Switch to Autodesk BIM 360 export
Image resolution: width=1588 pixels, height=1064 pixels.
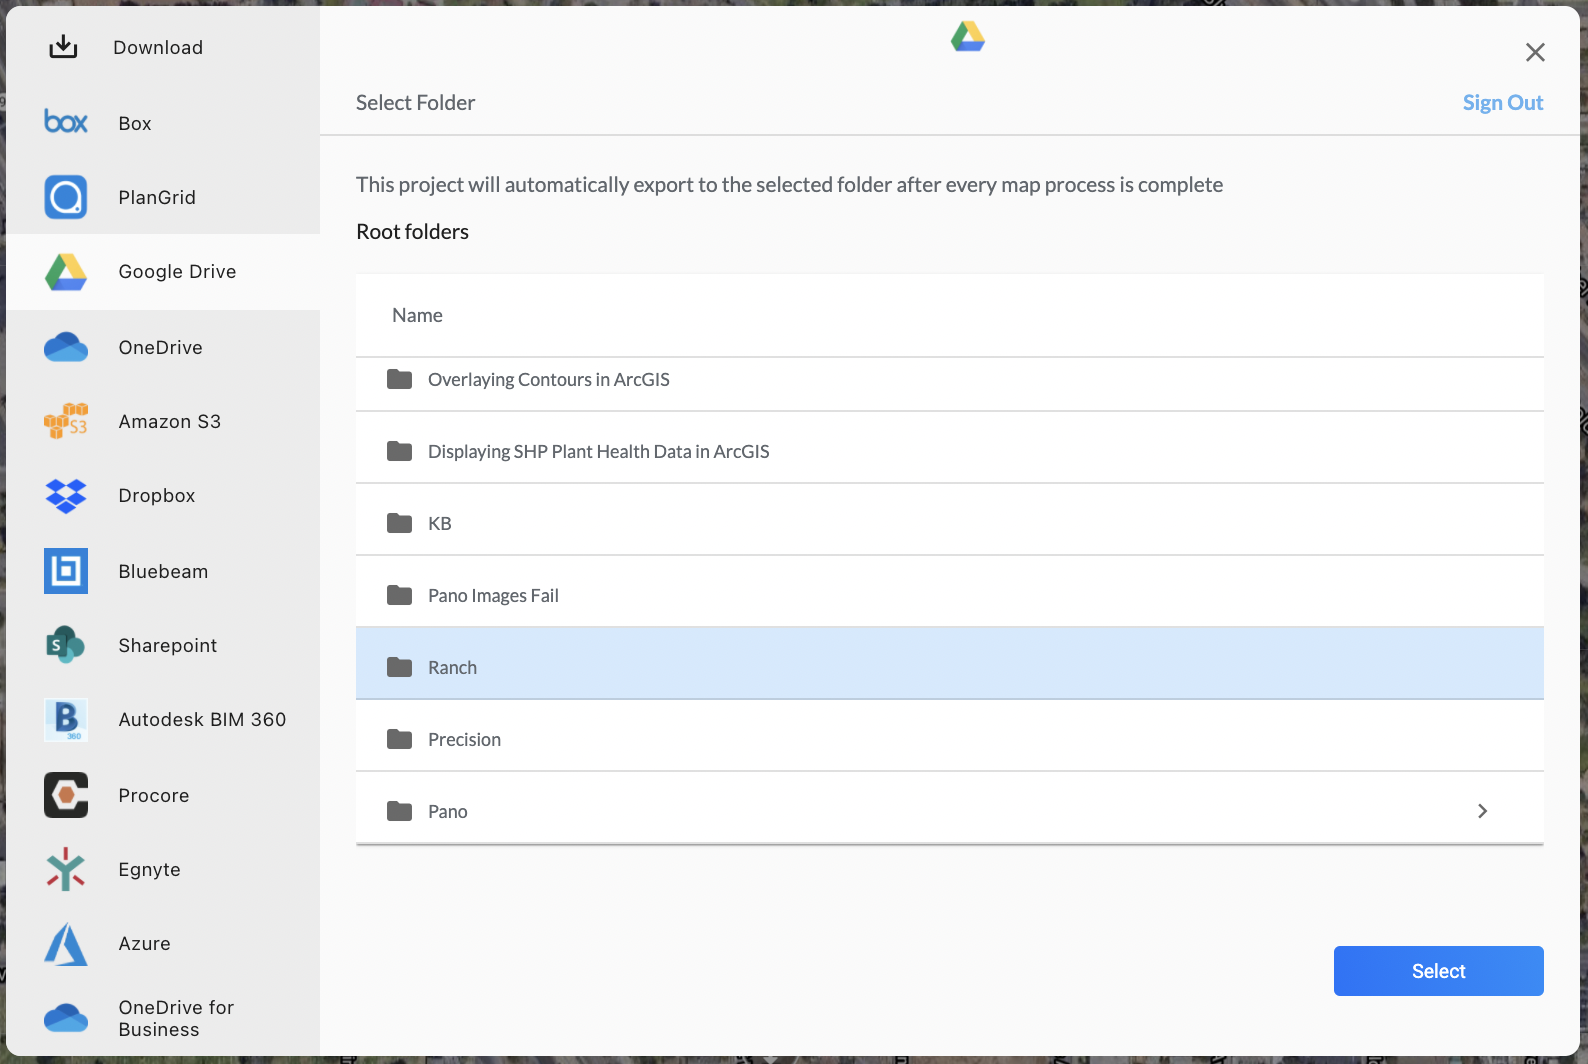[202, 720]
